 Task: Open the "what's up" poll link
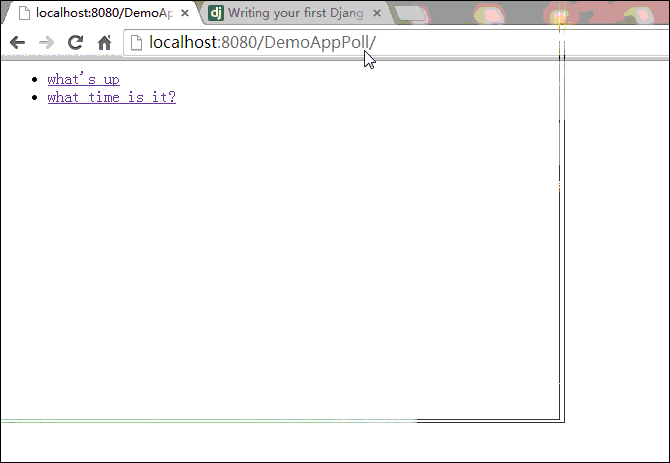tap(84, 79)
